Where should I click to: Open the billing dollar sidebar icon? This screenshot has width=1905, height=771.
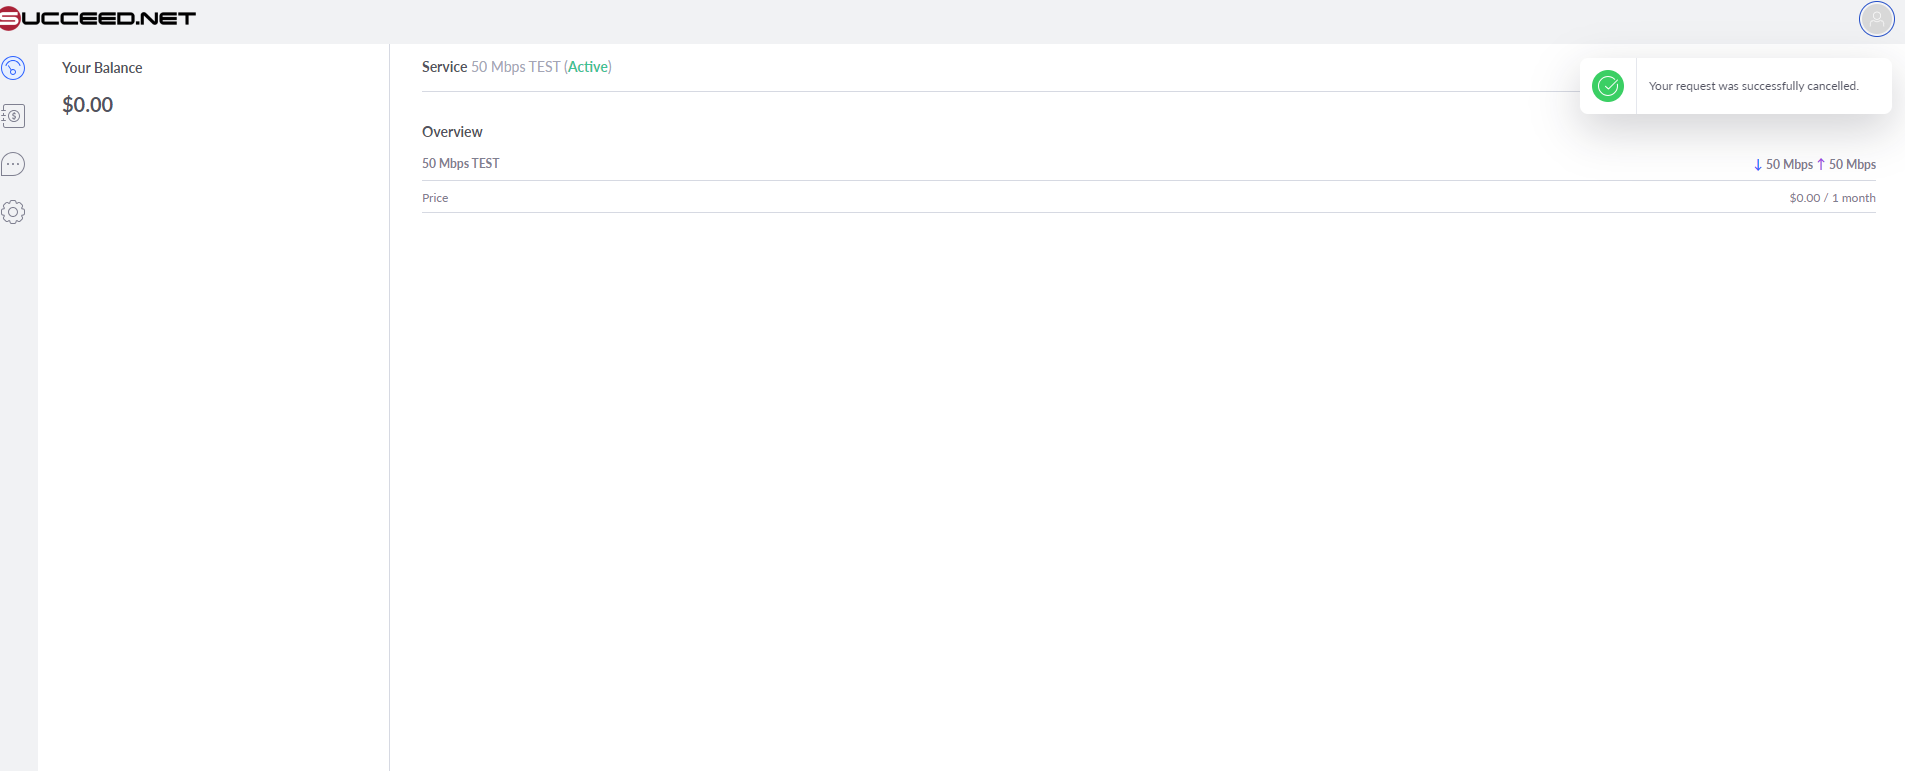13,116
